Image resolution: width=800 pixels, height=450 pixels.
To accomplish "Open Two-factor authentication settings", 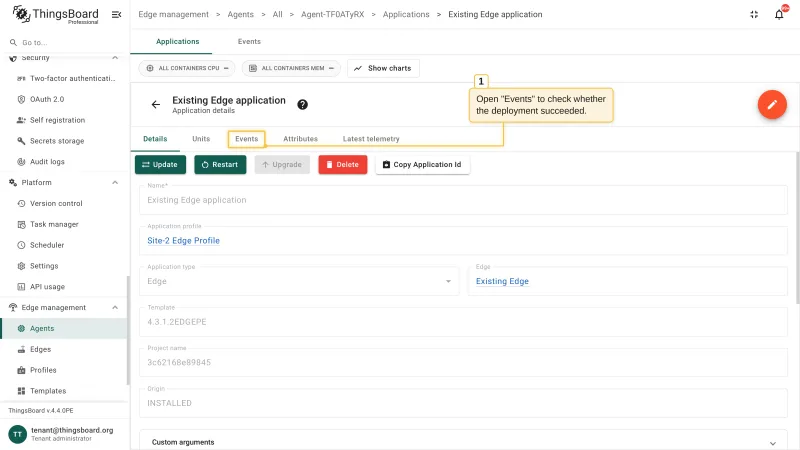I will click(65, 78).
